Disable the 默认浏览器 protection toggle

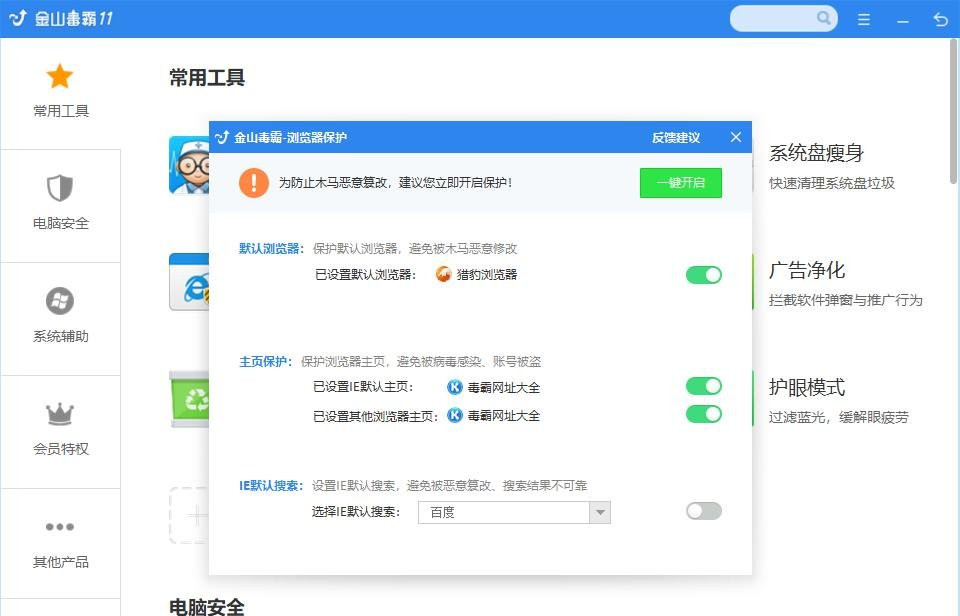(703, 274)
